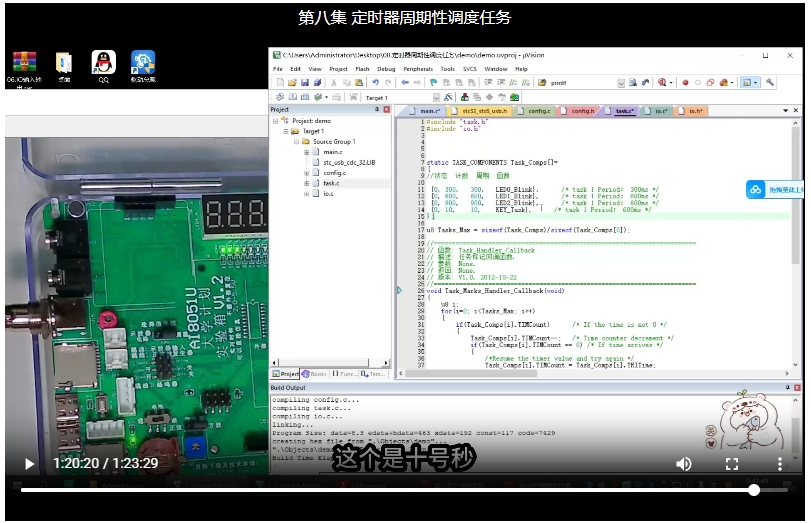Open the Project menu
Viewport: 811px width, 523px height.
(x=338, y=69)
